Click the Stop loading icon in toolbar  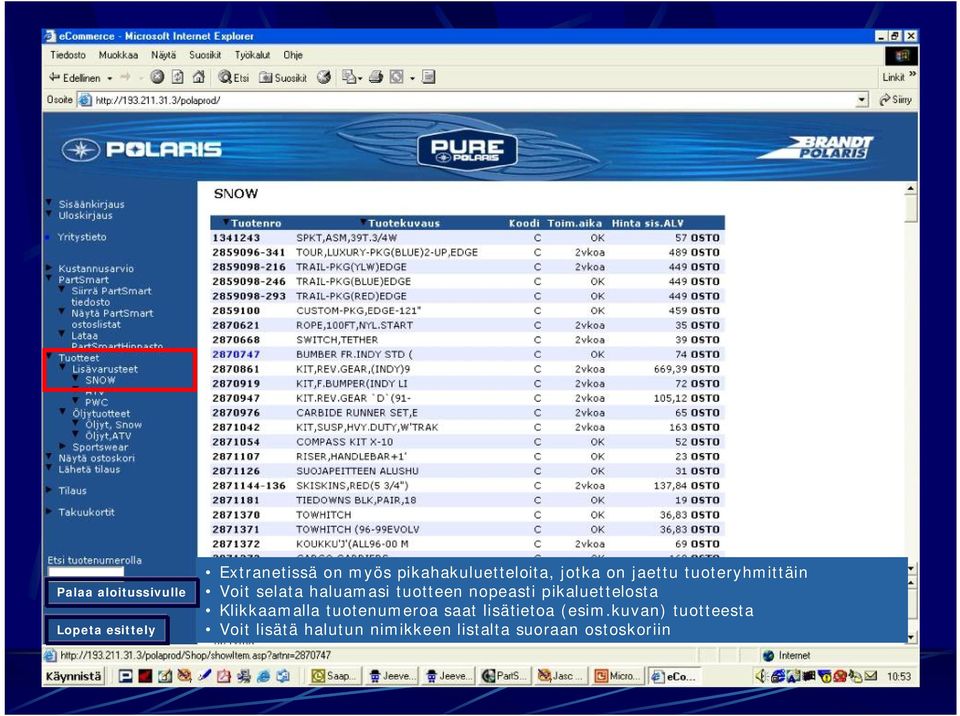click(x=157, y=77)
